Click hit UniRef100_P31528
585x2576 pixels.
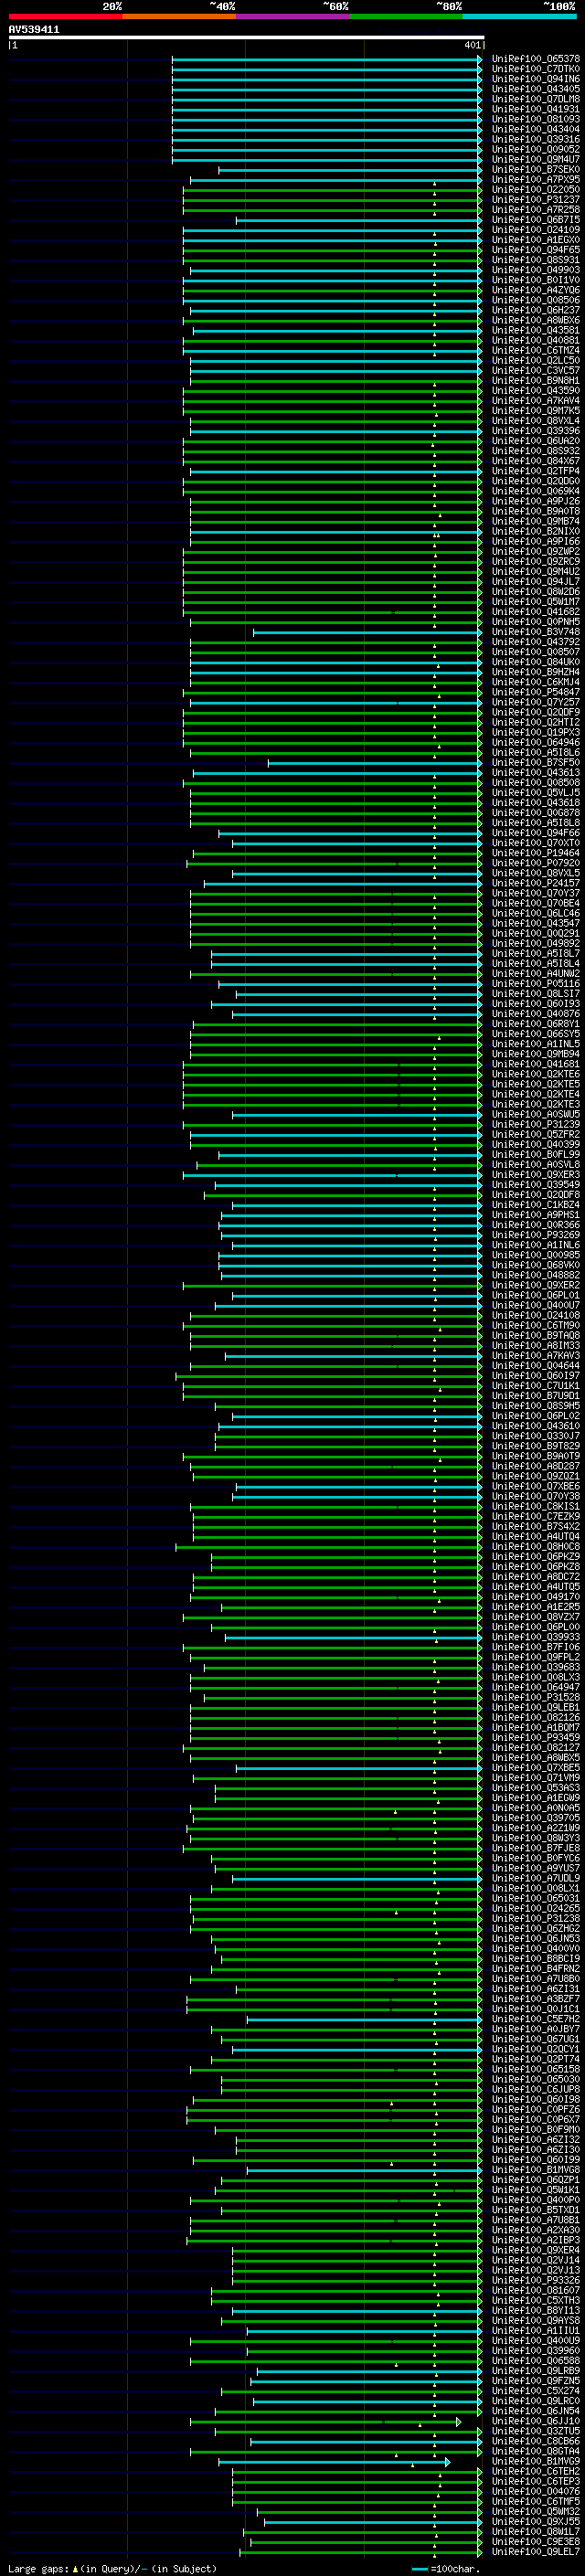pyautogui.click(x=536, y=1697)
